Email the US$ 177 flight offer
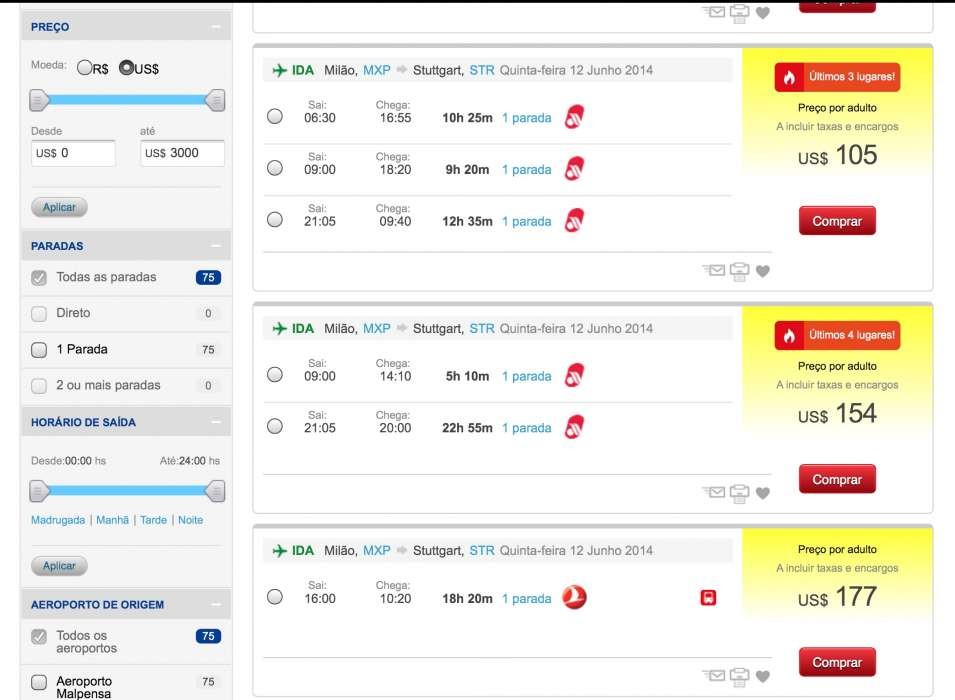The image size is (955, 700). [x=714, y=676]
